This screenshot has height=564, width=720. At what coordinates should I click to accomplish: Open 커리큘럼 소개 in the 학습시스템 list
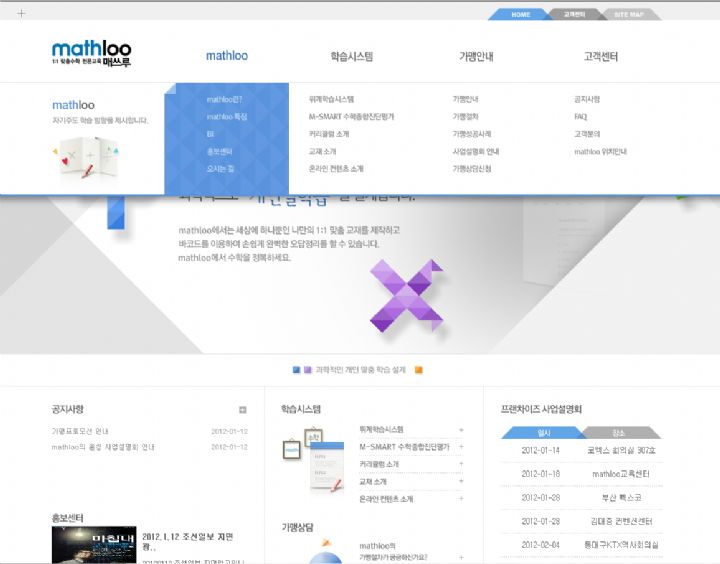[379, 464]
